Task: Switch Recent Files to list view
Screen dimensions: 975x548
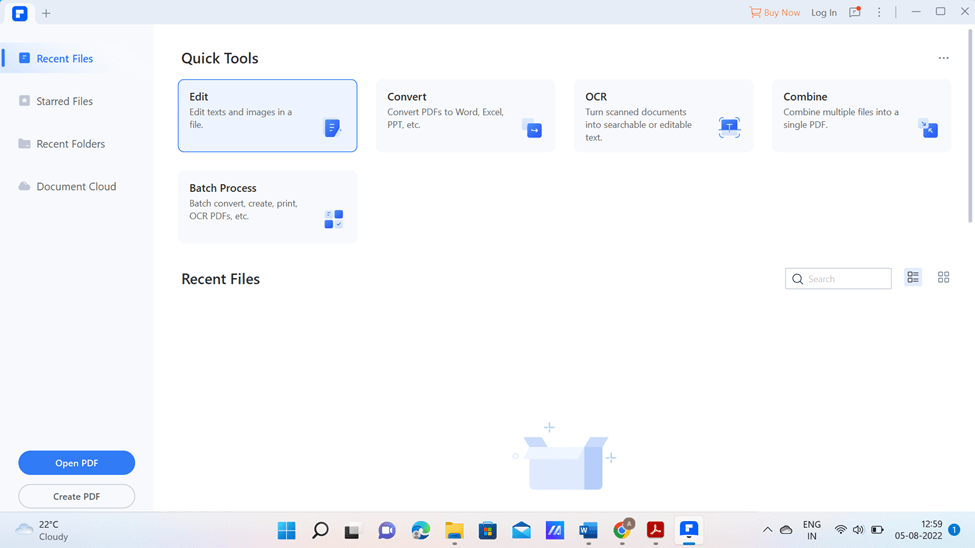Action: coord(913,277)
